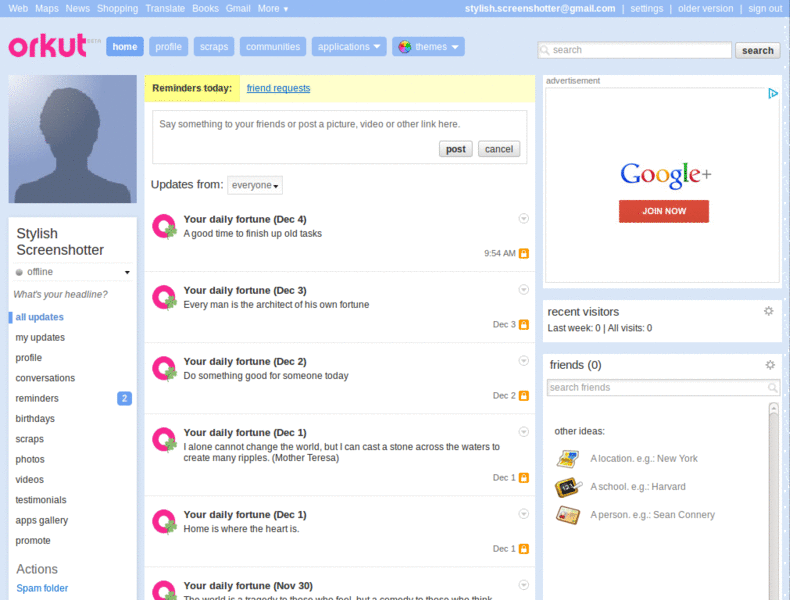Click the location suggestion icon for New York
The image size is (800, 600).
pos(568,459)
